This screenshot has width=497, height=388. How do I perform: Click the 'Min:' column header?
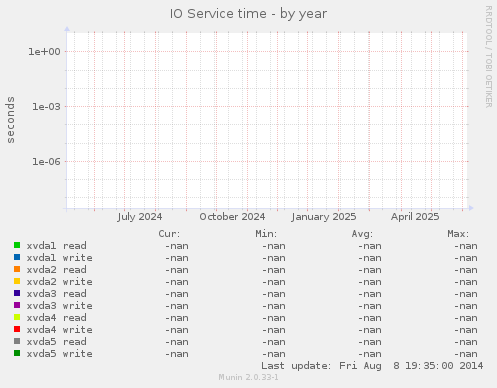pyautogui.click(x=266, y=234)
